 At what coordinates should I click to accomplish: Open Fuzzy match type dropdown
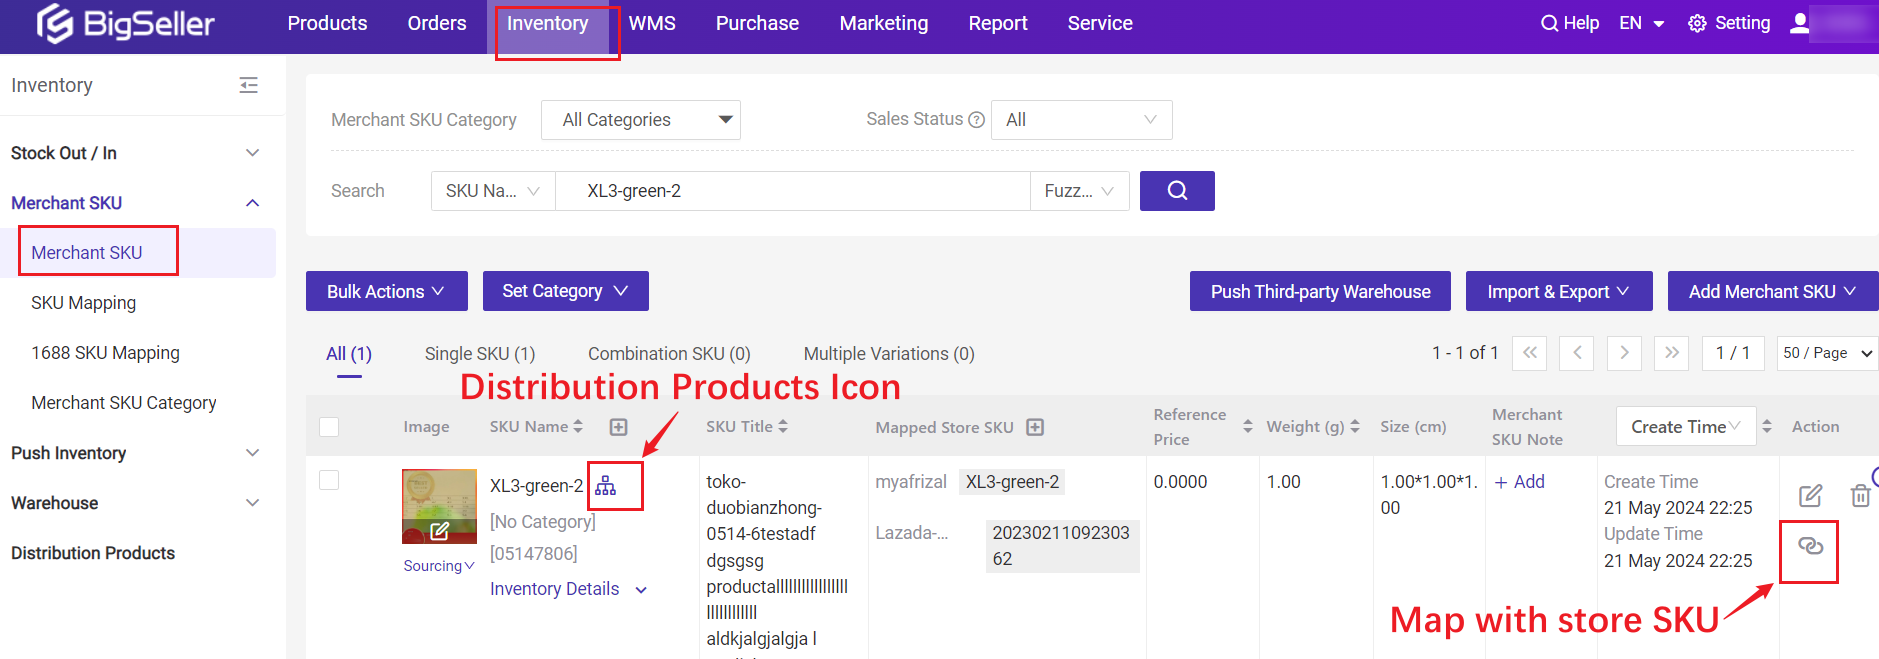[1080, 191]
